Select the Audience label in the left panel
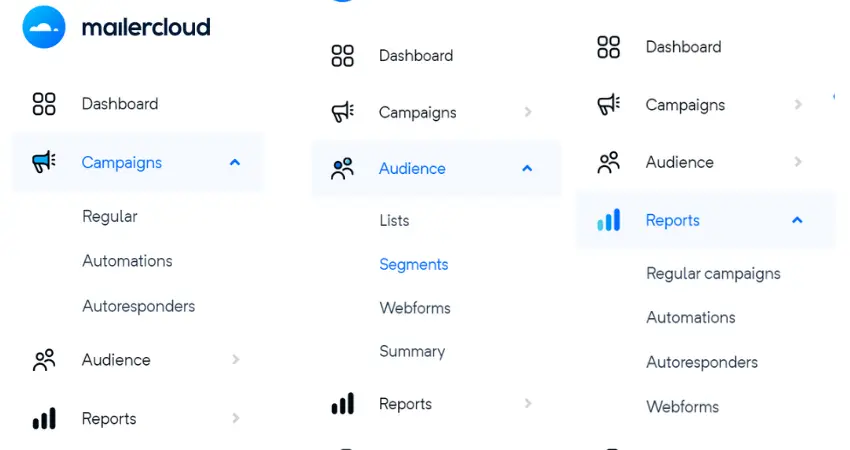 pos(116,360)
